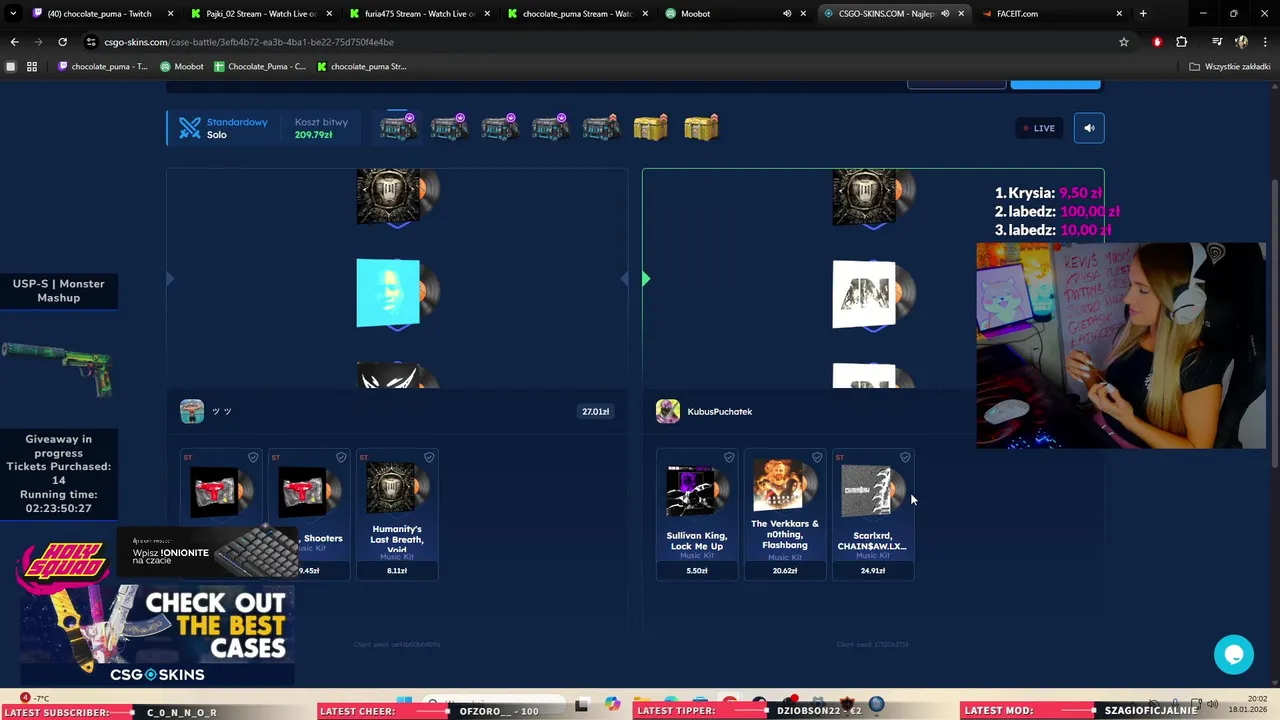The image size is (1280, 720).
Task: Switch to the furia475 Stream tab
Action: point(420,14)
